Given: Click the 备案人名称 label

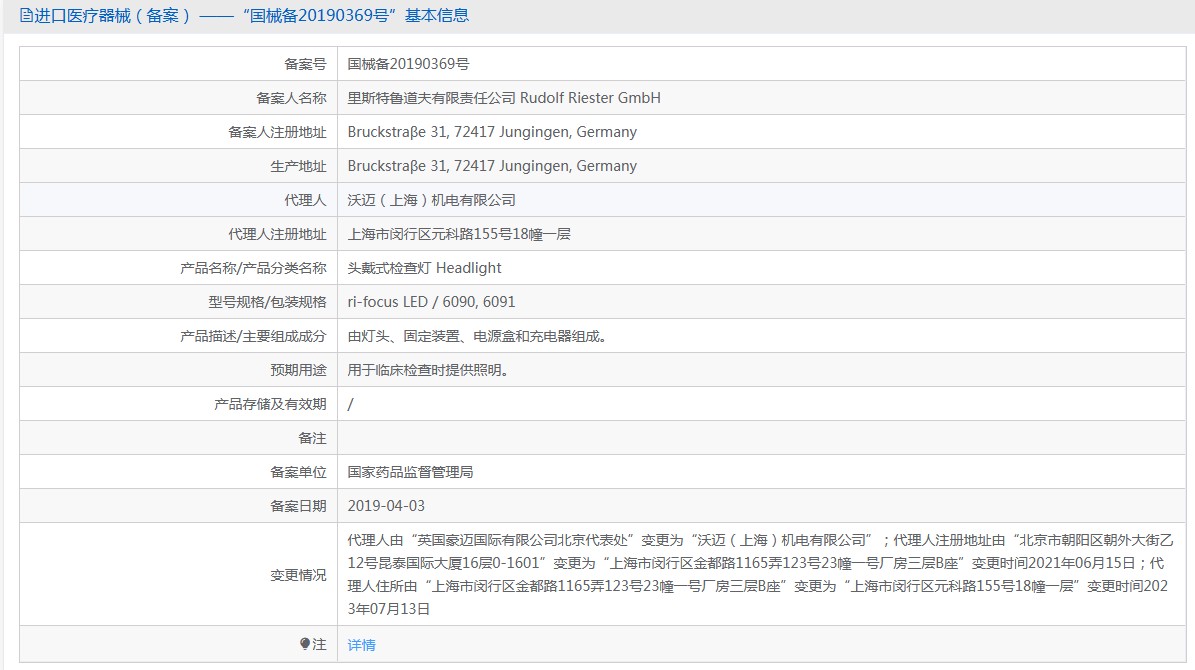Looking at the screenshot, I should (x=291, y=98).
